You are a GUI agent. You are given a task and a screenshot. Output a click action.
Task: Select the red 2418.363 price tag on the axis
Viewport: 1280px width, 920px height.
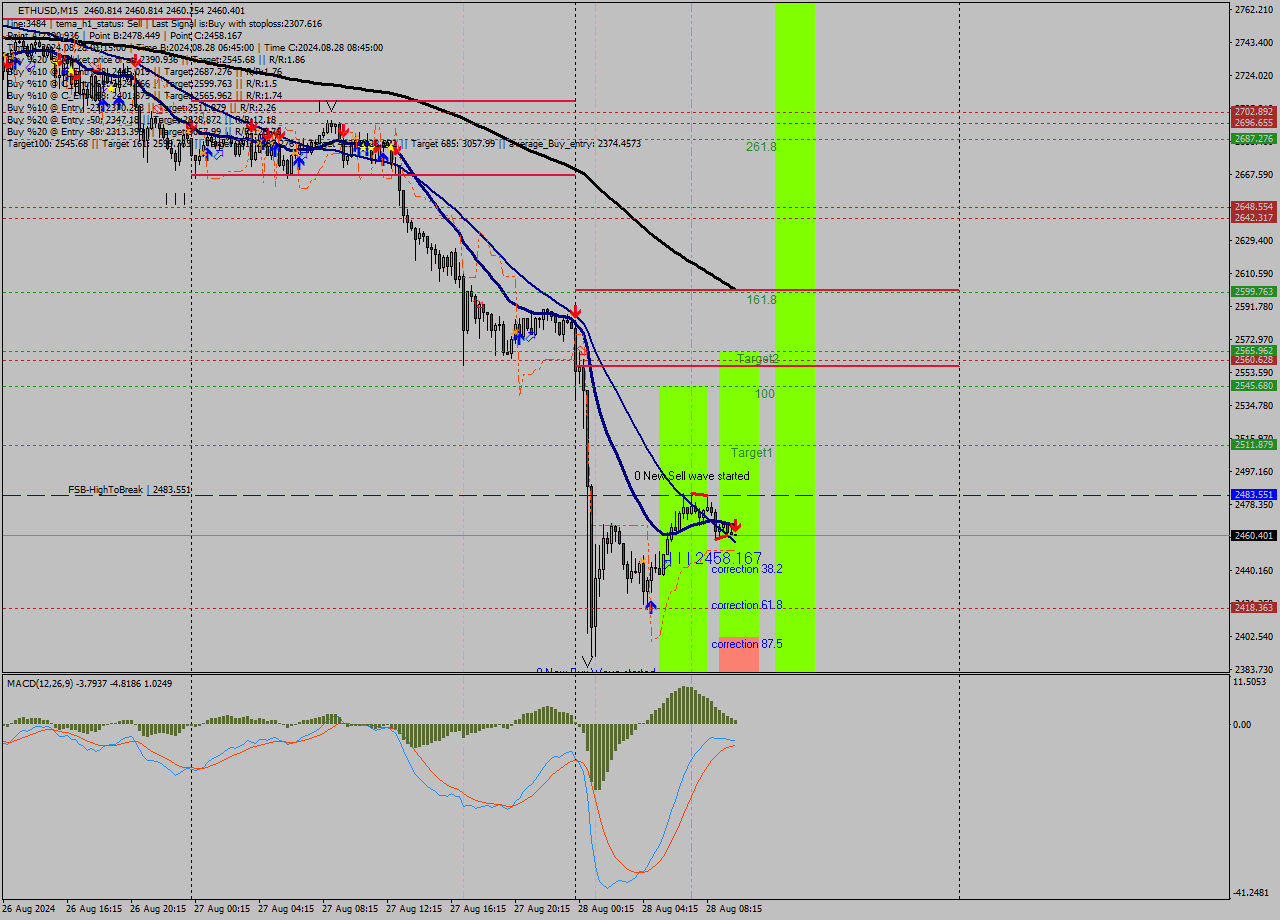click(x=1252, y=607)
